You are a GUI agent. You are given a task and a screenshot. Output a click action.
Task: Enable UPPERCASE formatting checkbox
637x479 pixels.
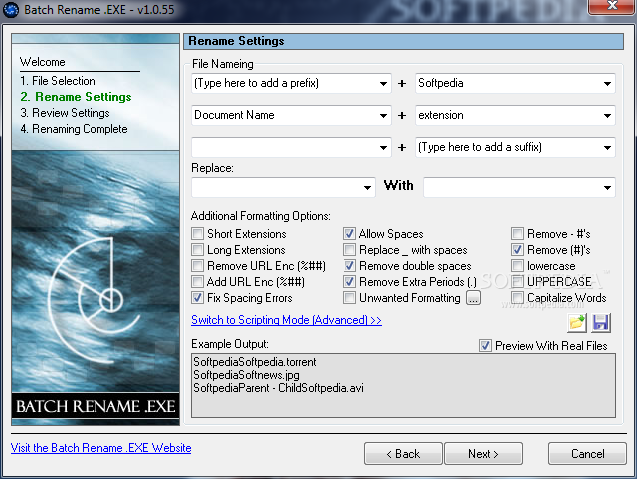(x=517, y=282)
